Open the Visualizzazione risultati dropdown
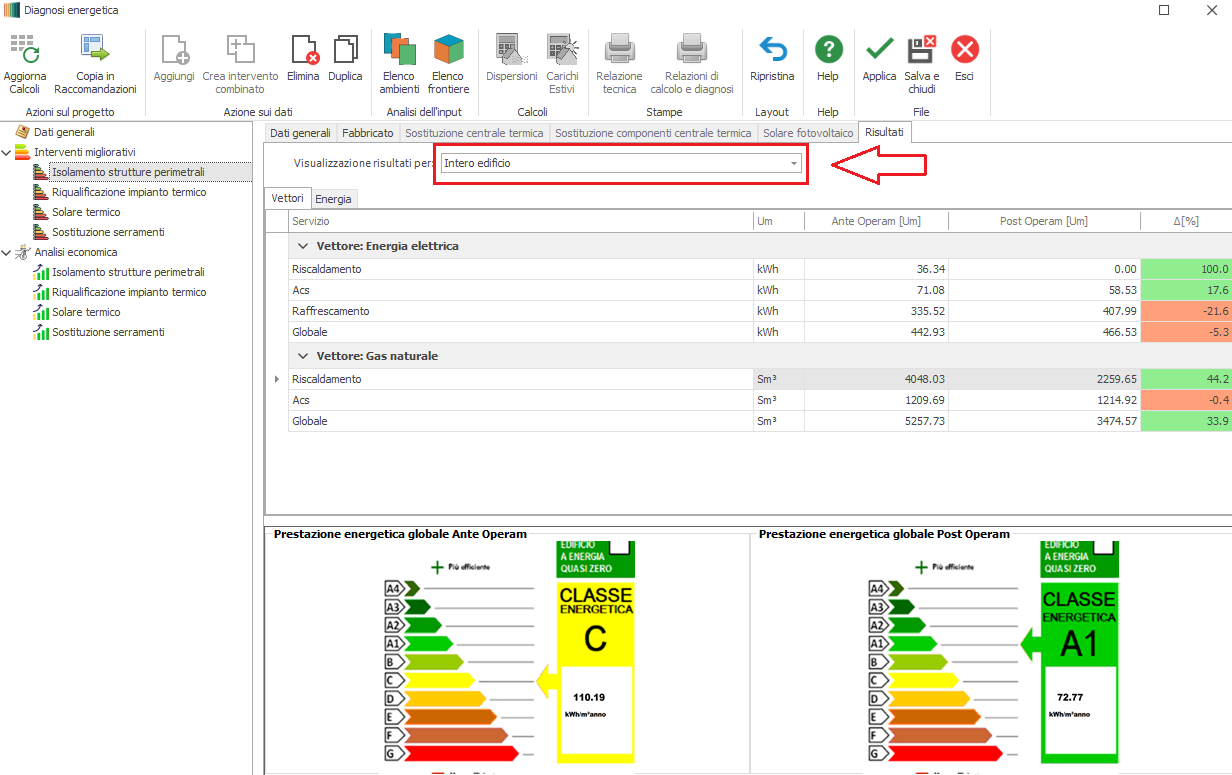1232x775 pixels. coord(794,163)
